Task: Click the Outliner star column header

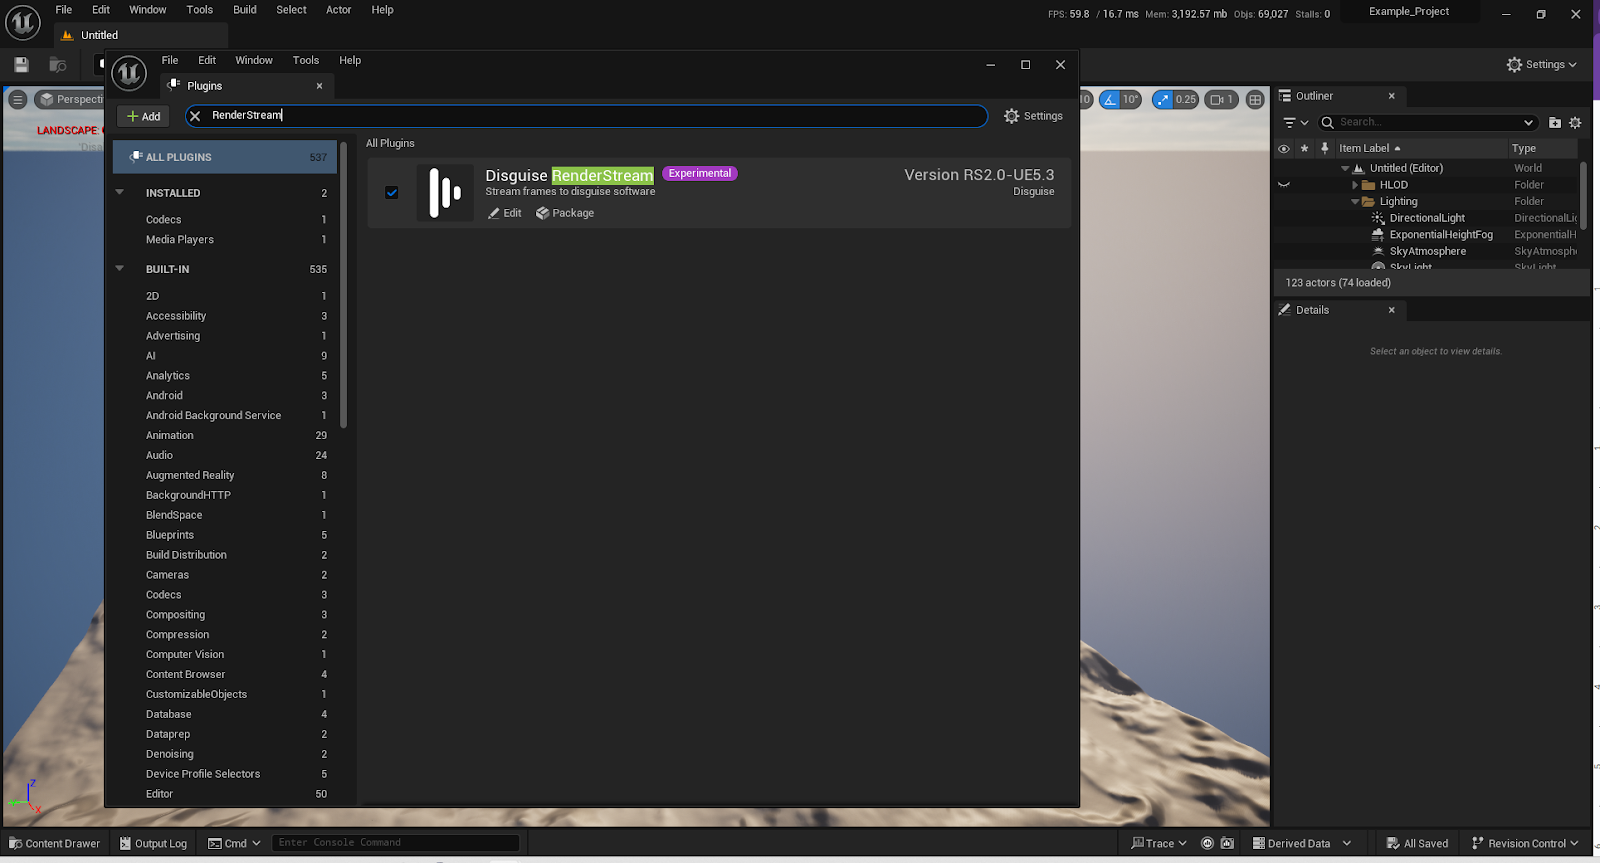Action: click(x=1304, y=148)
